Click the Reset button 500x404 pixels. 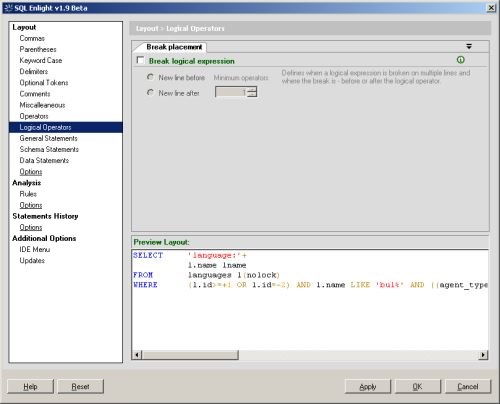[80, 386]
